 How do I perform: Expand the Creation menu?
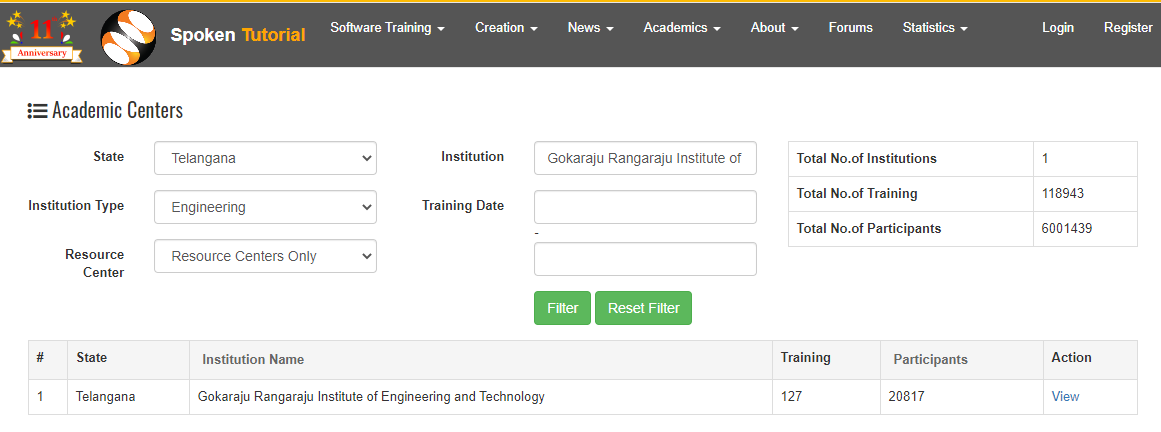click(506, 27)
